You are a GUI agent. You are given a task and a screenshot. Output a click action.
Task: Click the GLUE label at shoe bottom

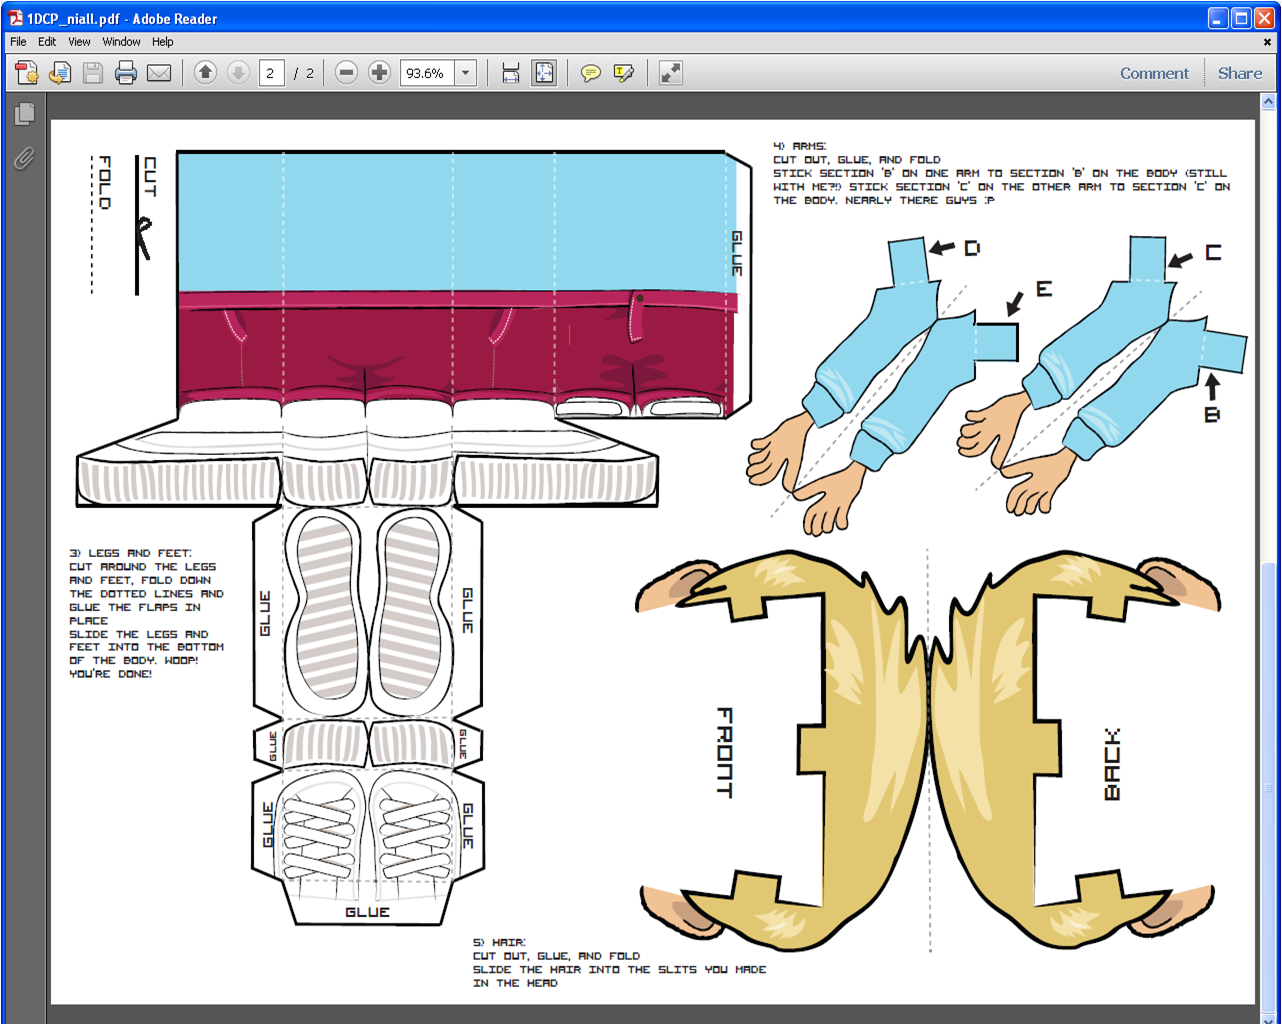coord(367,912)
